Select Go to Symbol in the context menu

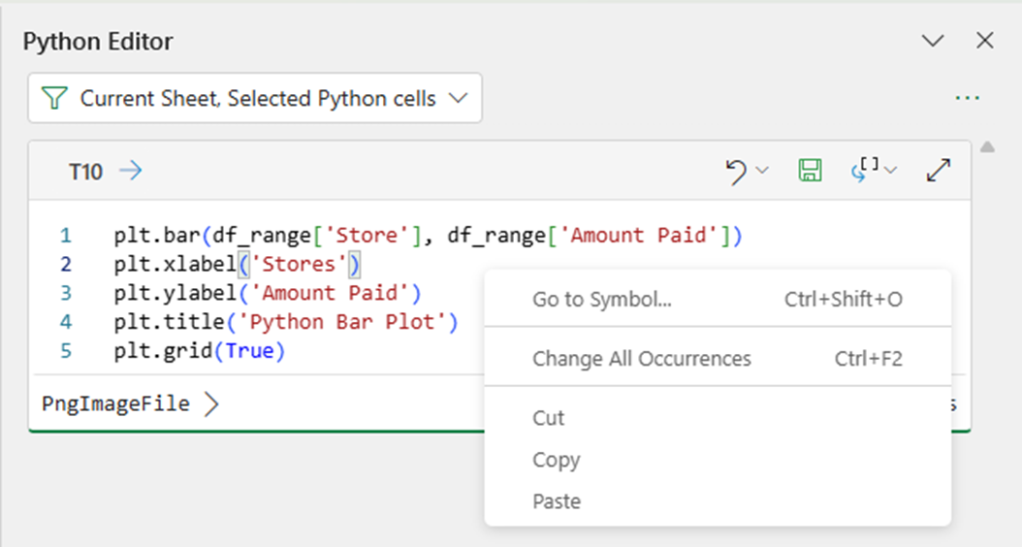602,299
